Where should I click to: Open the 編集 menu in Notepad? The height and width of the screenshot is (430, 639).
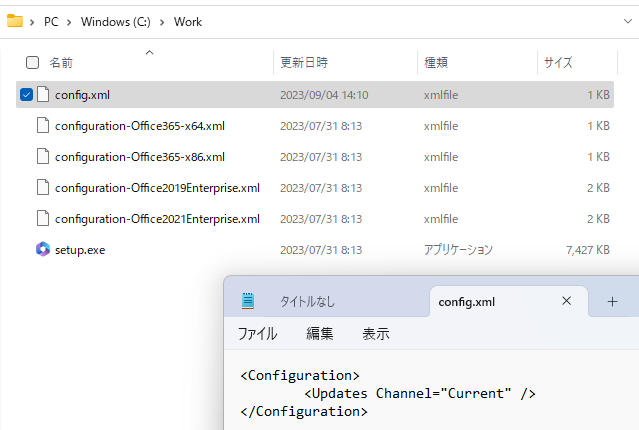pos(320,333)
